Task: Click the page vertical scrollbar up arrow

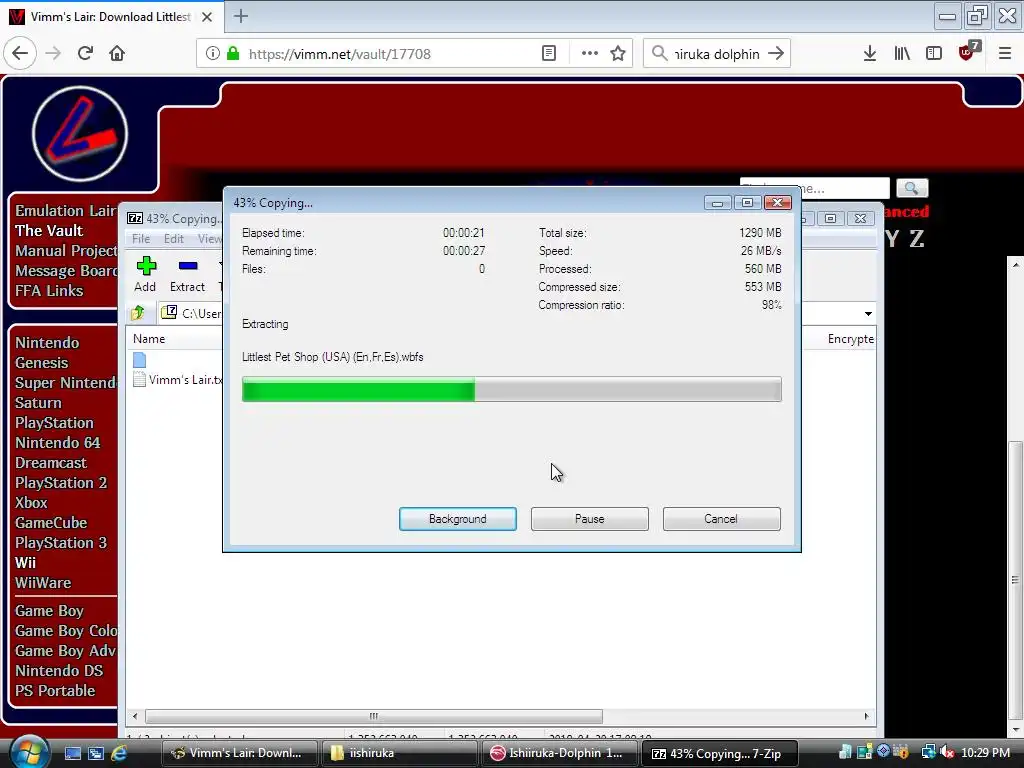Action: point(1016,264)
